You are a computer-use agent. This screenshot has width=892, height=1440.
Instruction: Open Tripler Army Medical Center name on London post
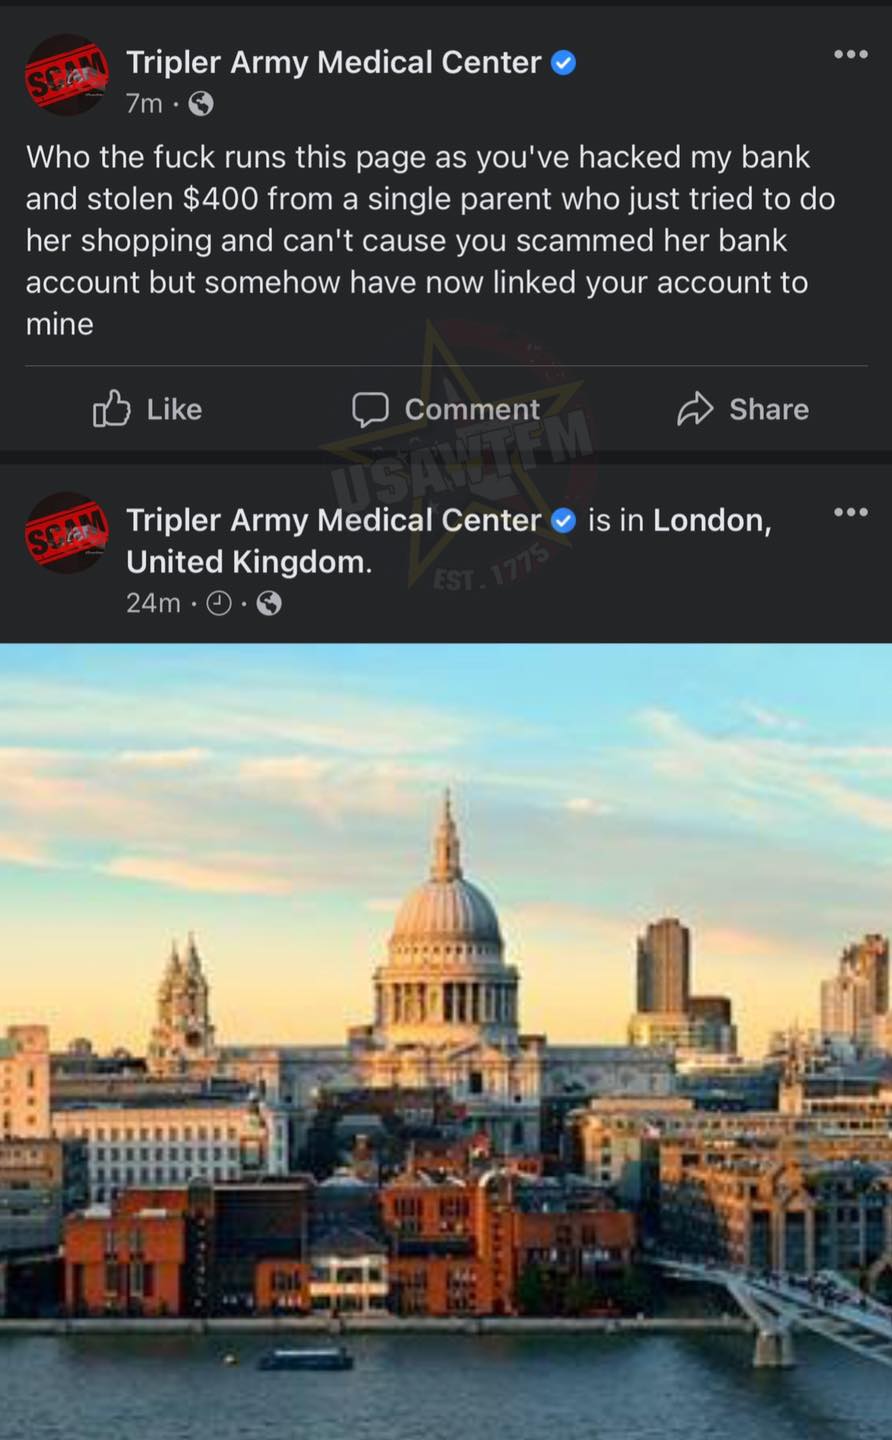pyautogui.click(x=333, y=521)
